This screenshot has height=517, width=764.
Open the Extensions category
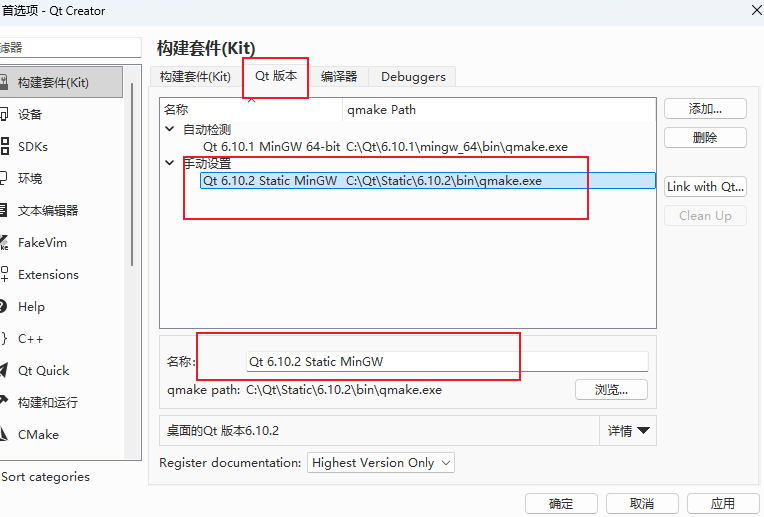(48, 274)
